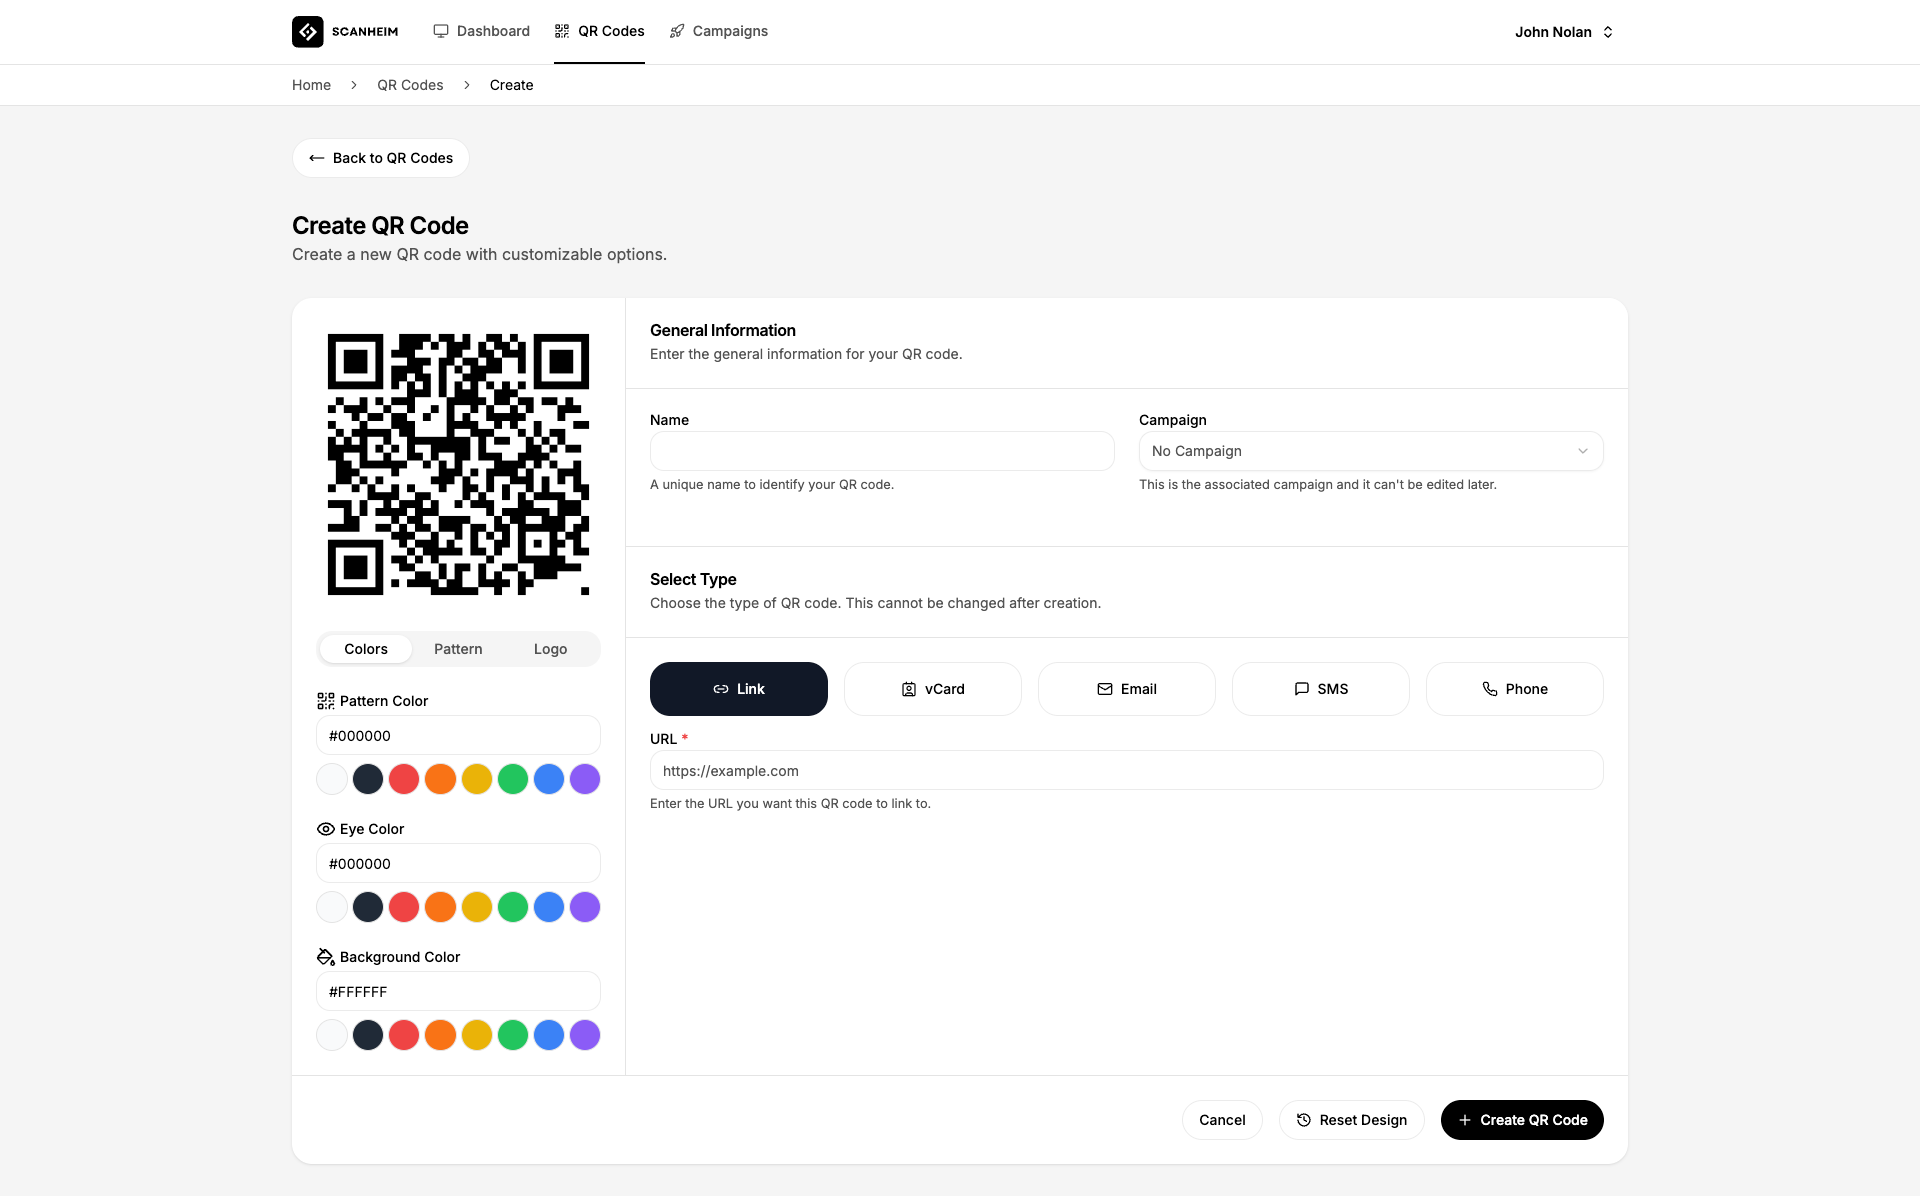1920x1196 pixels.
Task: Click the Eye Color eye icon
Action: coord(325,829)
